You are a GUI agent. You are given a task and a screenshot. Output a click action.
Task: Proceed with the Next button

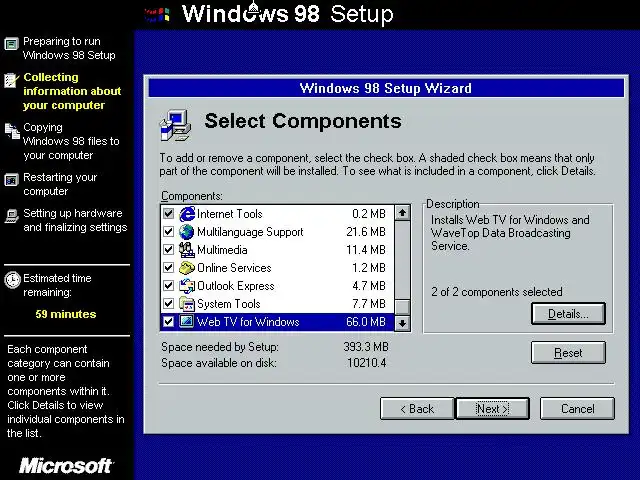(493, 409)
